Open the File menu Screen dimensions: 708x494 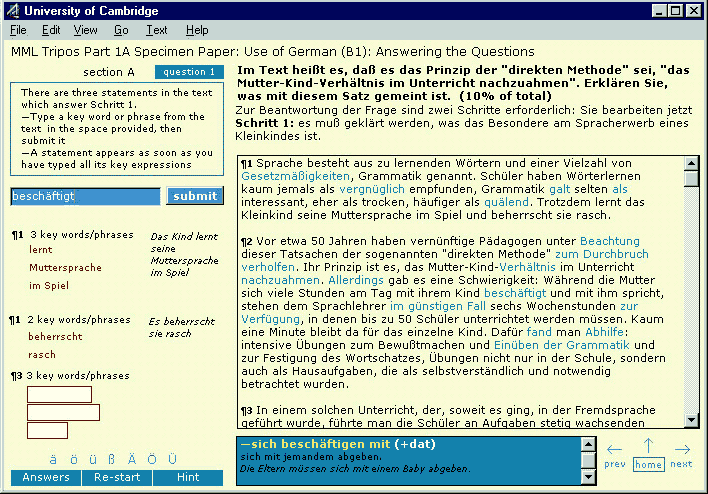point(18,30)
